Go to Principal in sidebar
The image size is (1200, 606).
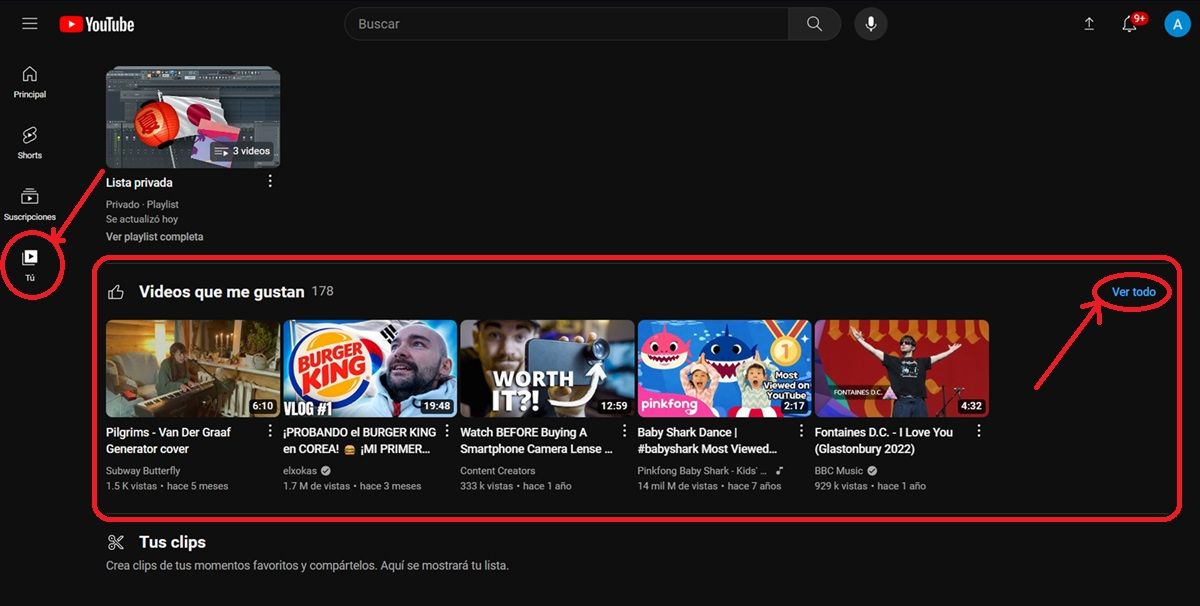(x=30, y=82)
